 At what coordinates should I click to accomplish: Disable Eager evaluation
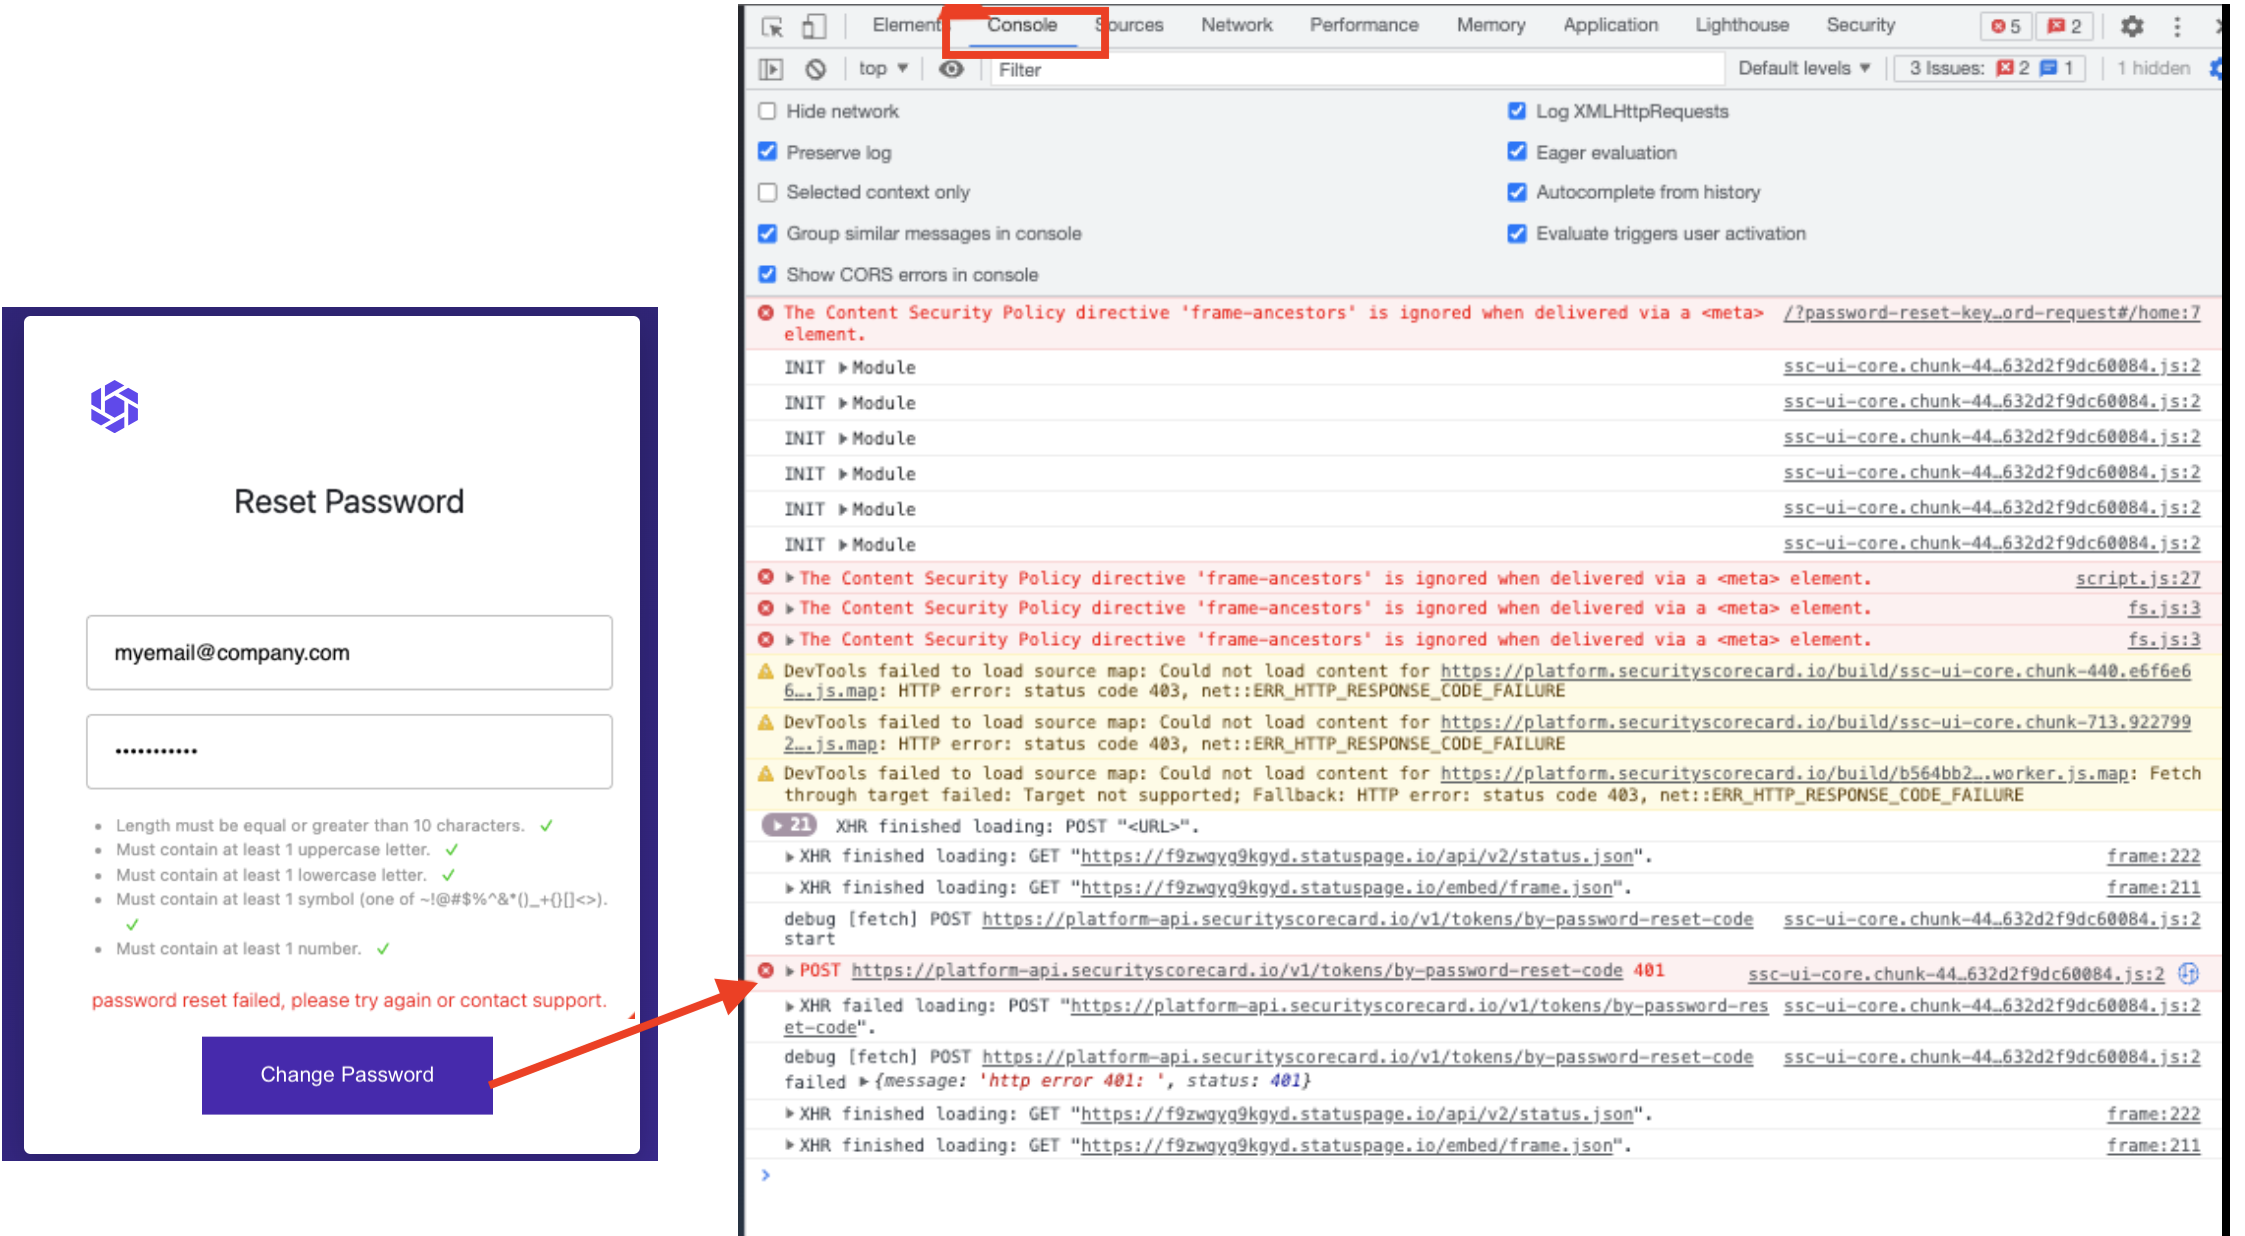(1517, 152)
